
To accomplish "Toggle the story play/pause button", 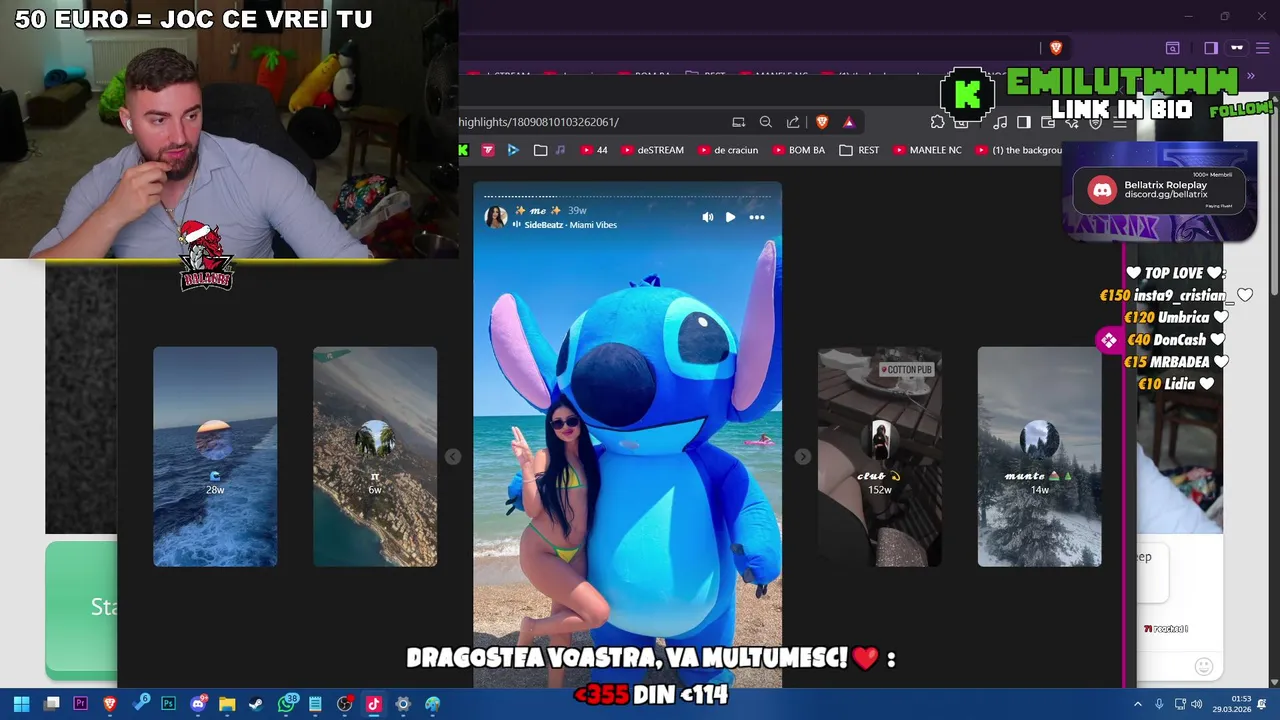I will (731, 217).
